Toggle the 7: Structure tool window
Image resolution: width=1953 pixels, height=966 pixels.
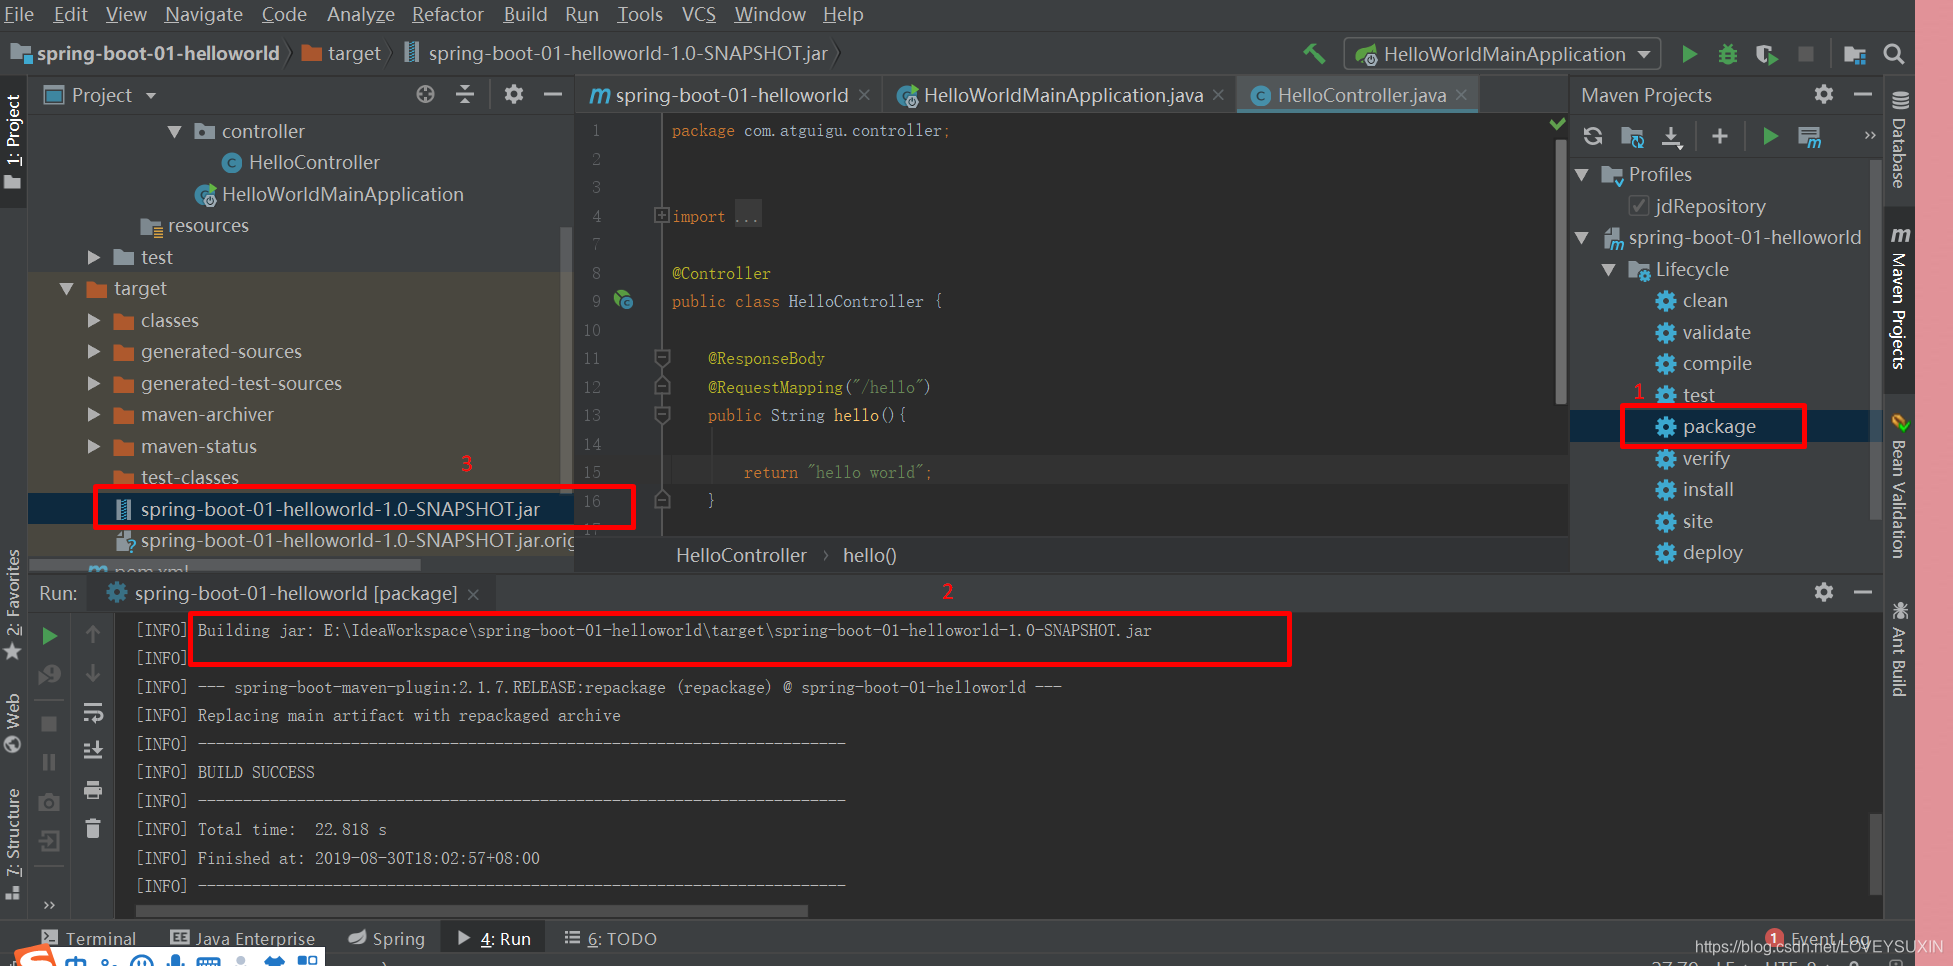coord(13,843)
